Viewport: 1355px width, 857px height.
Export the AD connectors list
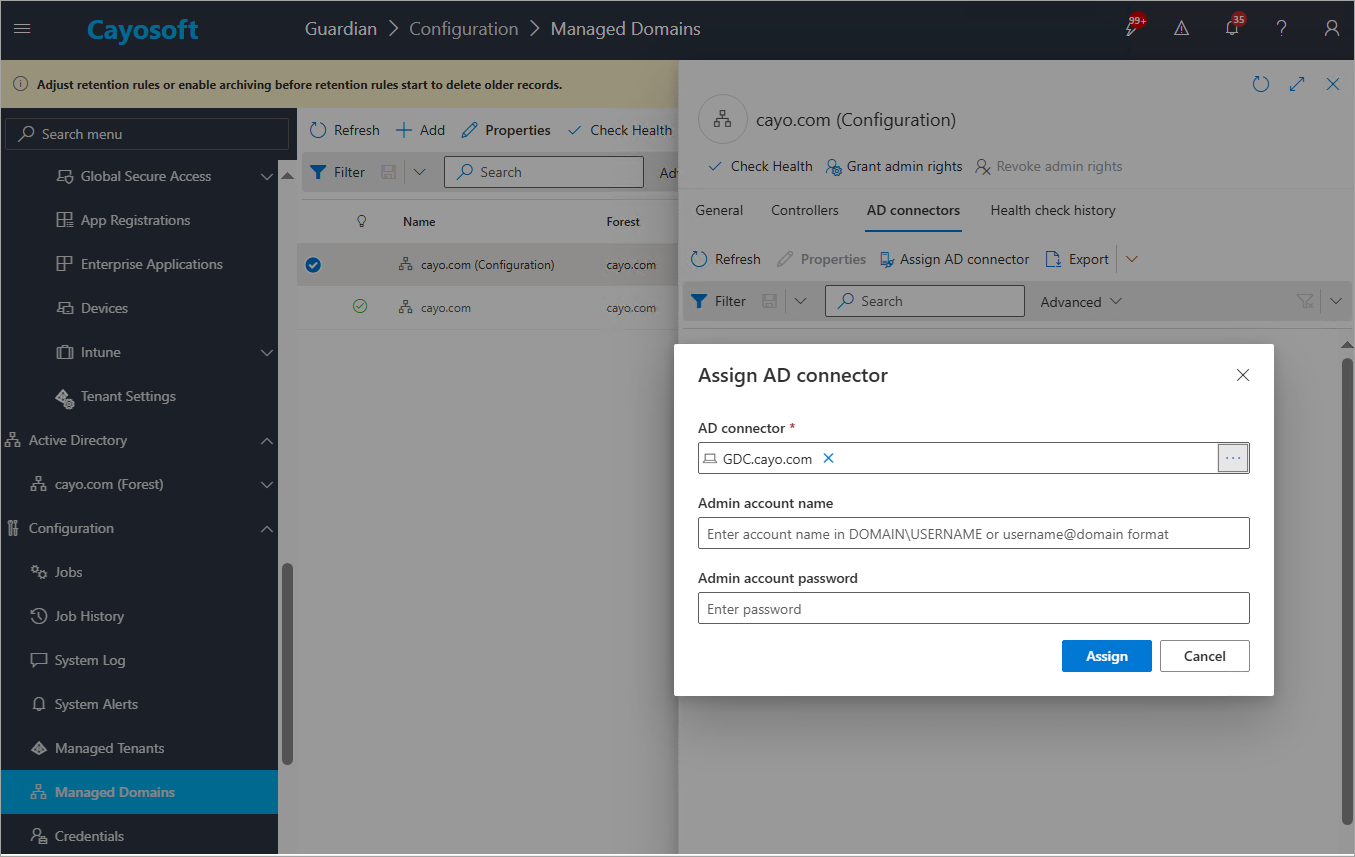(x=1077, y=259)
